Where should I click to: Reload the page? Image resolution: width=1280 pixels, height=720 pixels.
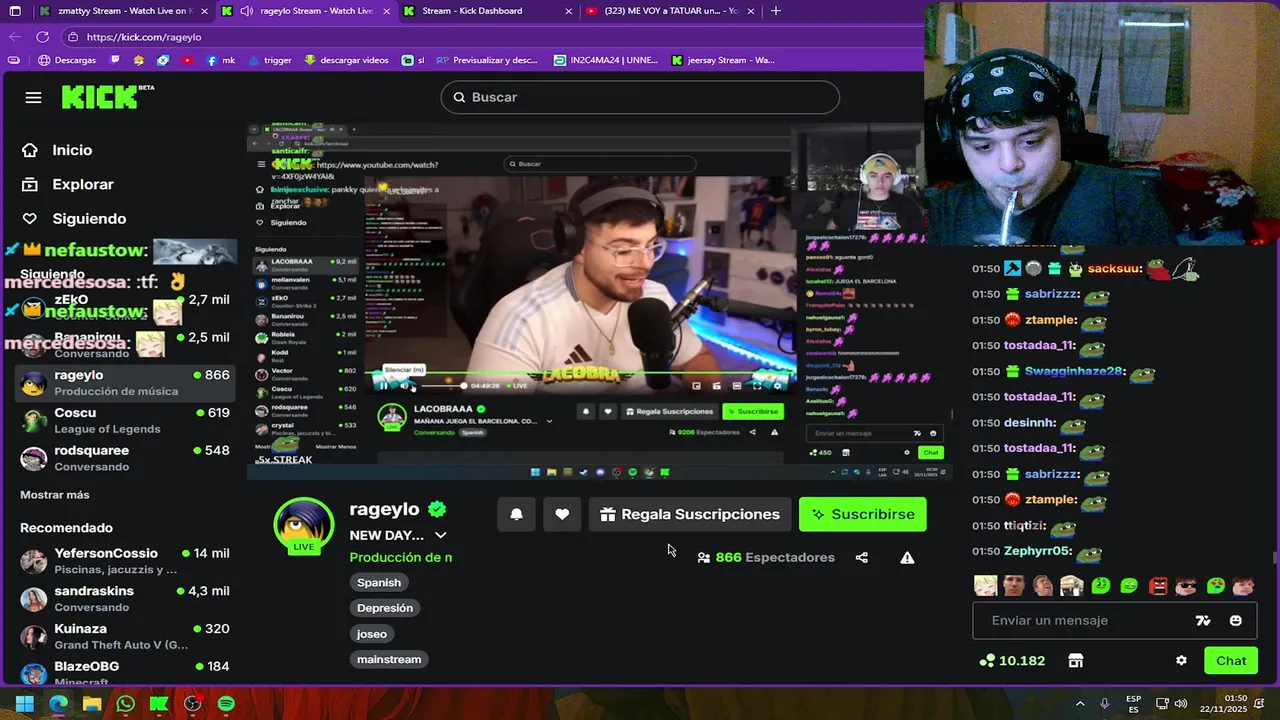(42, 37)
